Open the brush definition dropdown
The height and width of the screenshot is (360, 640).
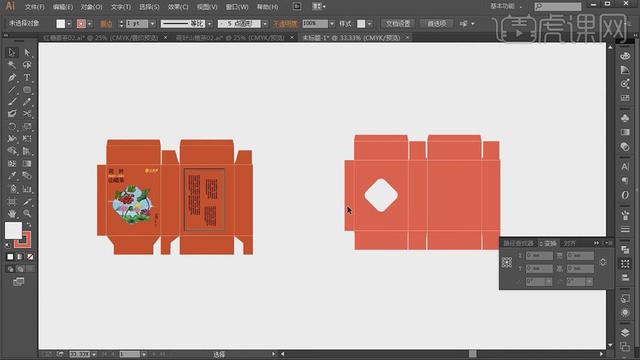point(265,24)
